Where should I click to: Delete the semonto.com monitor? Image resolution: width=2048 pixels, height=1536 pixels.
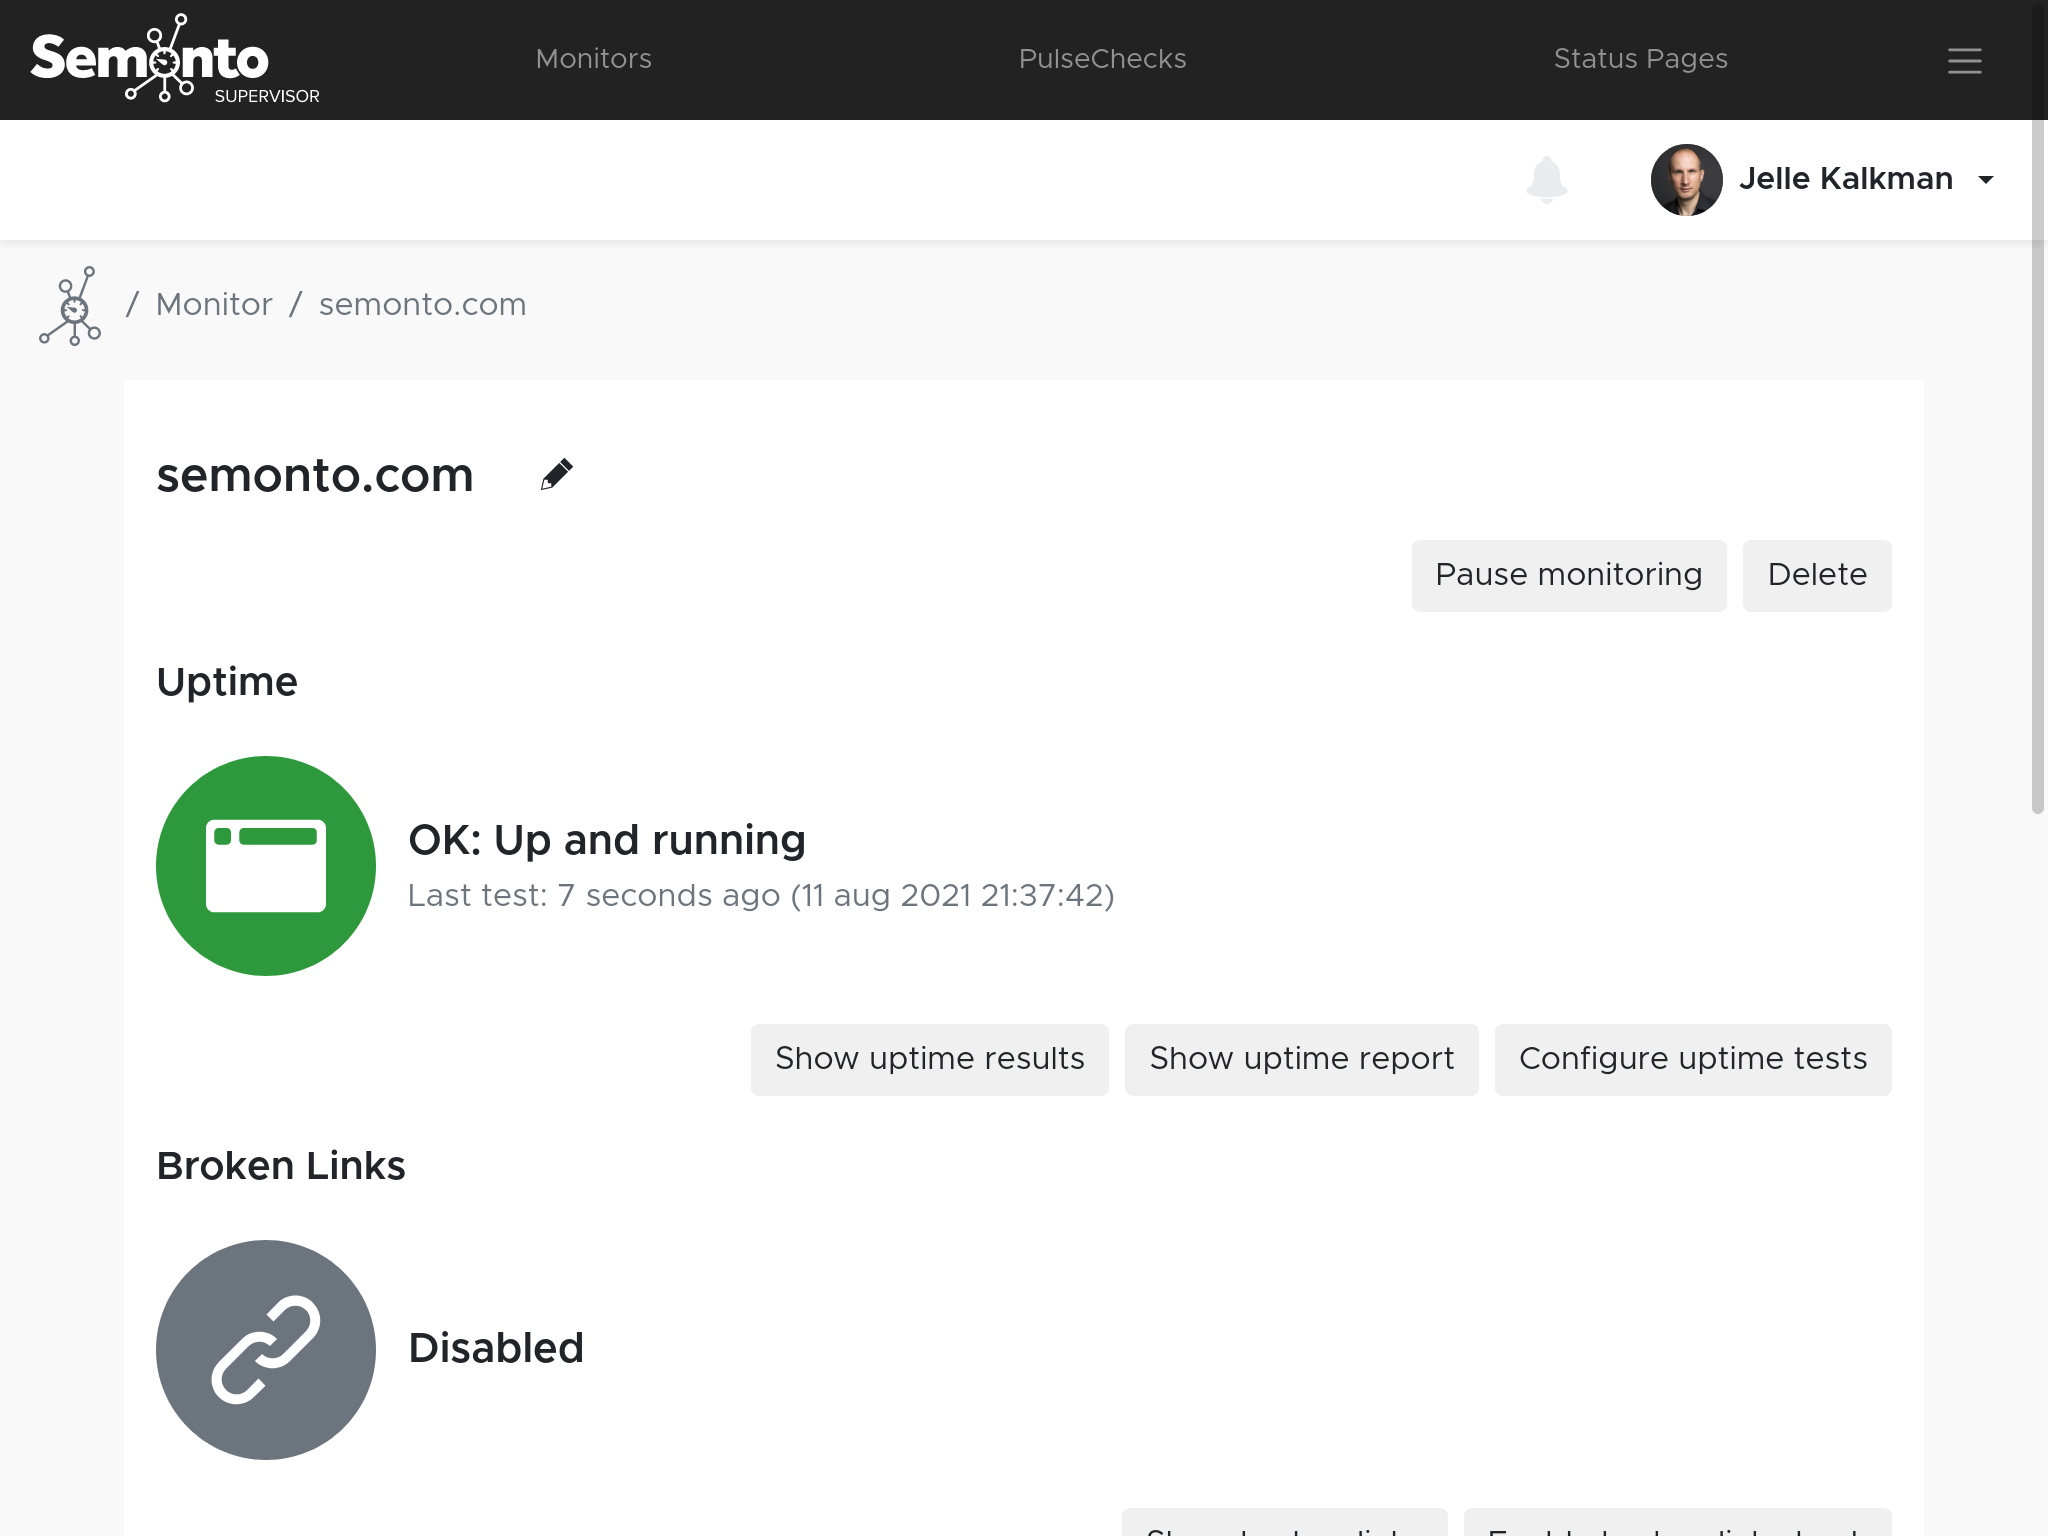point(1816,575)
